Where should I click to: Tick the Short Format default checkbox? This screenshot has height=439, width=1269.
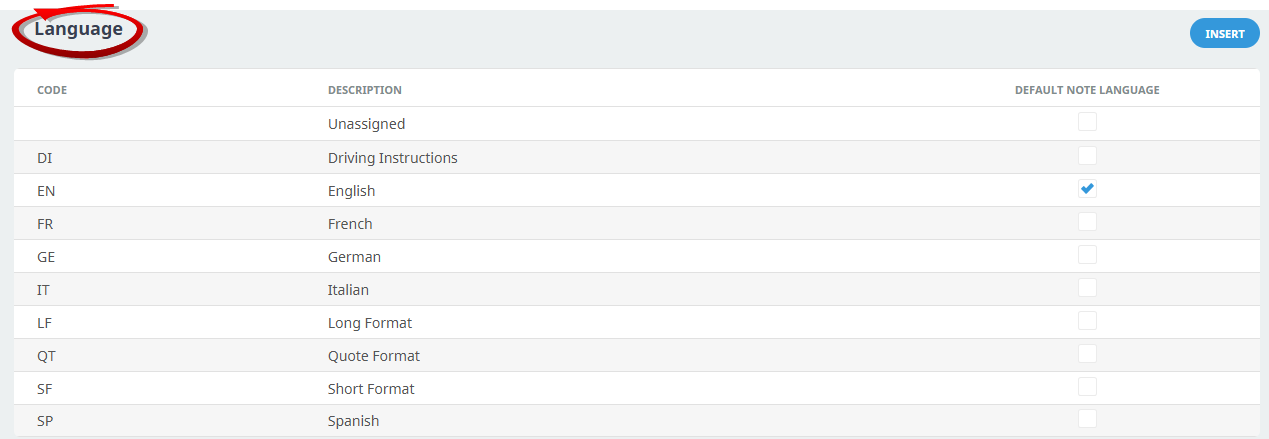[x=1087, y=387]
